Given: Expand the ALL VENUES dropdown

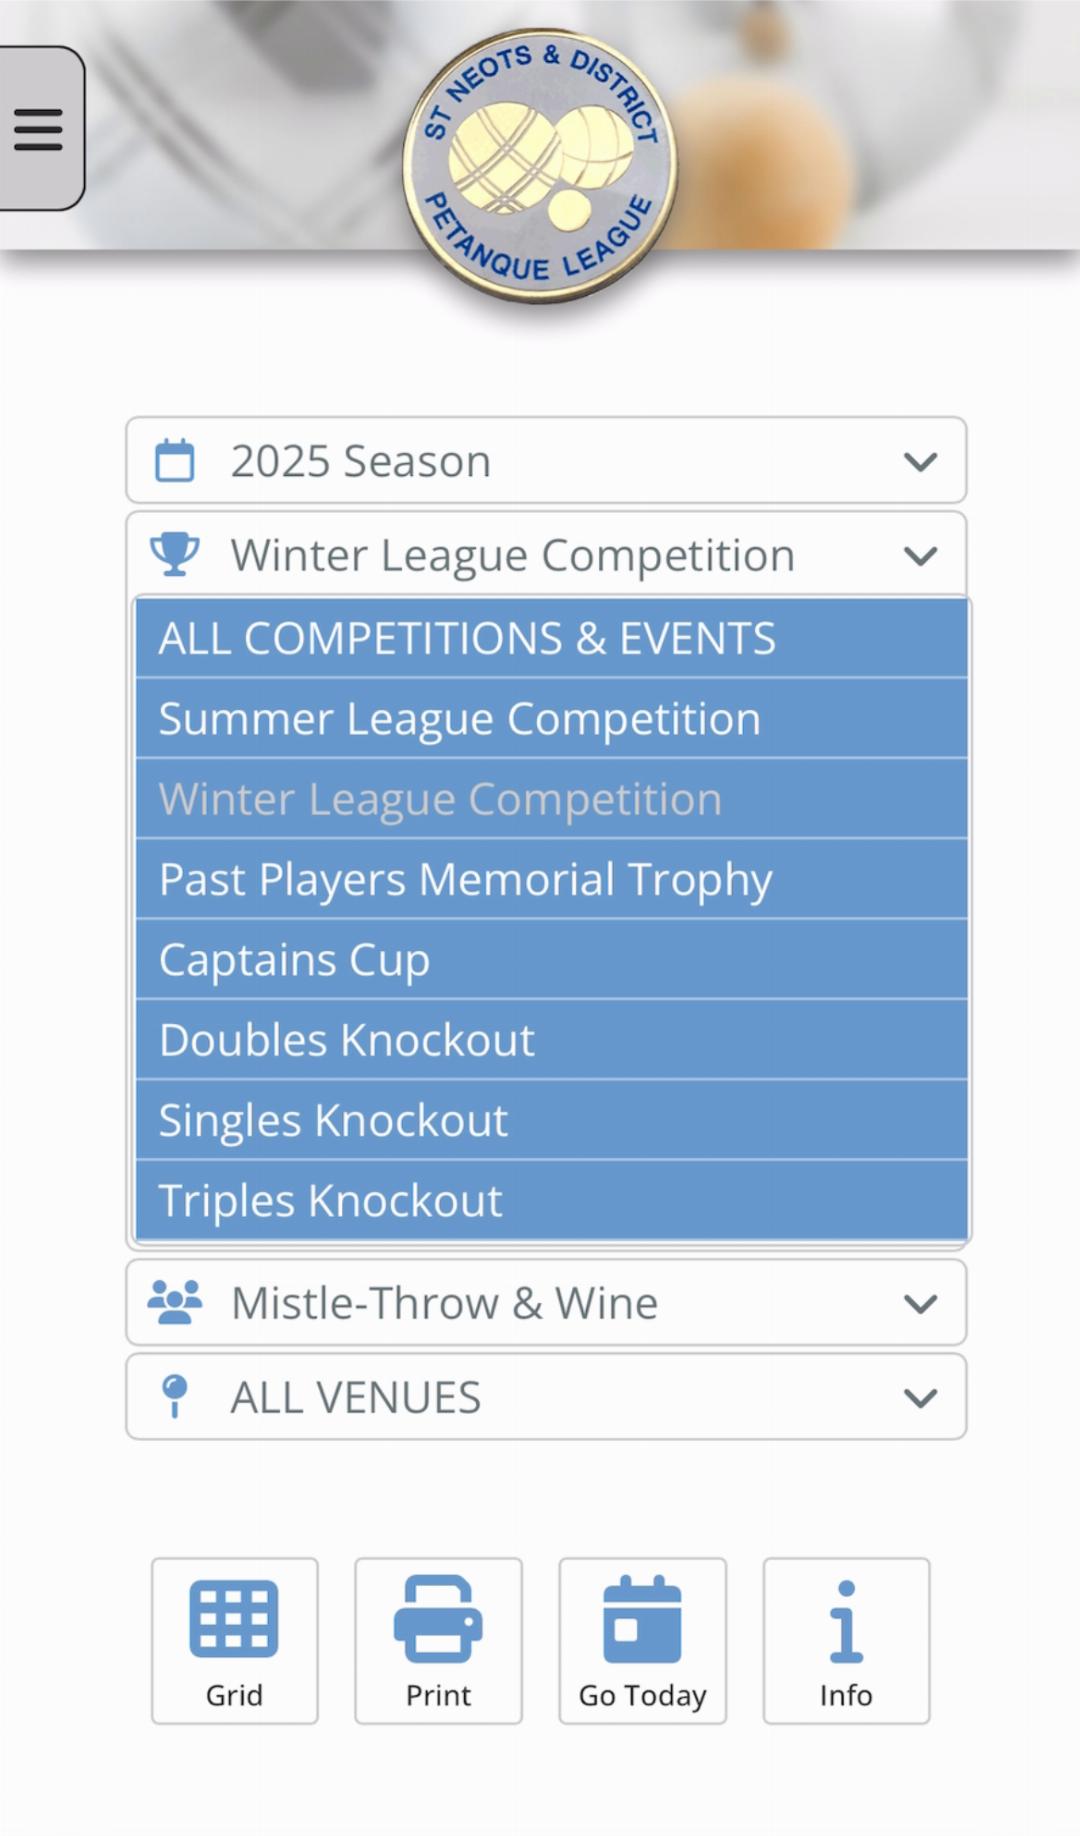Looking at the screenshot, I should pyautogui.click(x=920, y=1398).
